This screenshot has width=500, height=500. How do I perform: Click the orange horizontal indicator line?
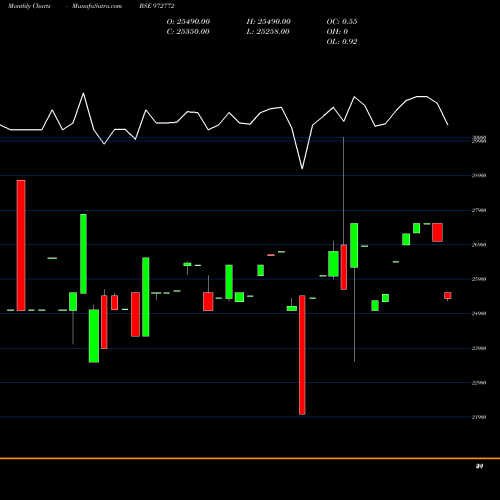click(x=250, y=459)
